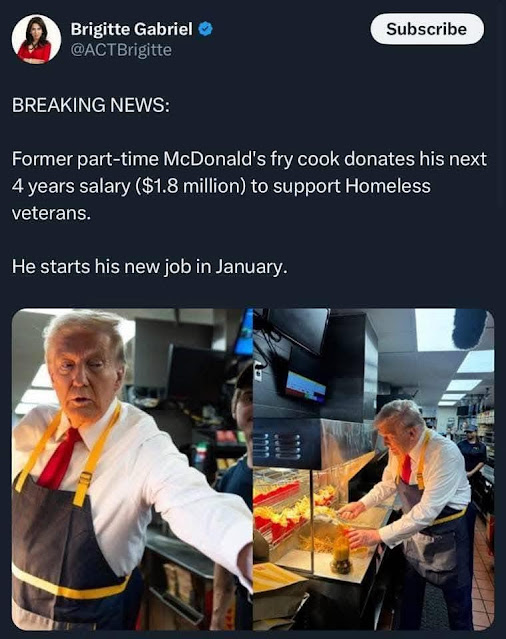
Task: Click the blue verified checkmark badge
Action: pos(205,29)
